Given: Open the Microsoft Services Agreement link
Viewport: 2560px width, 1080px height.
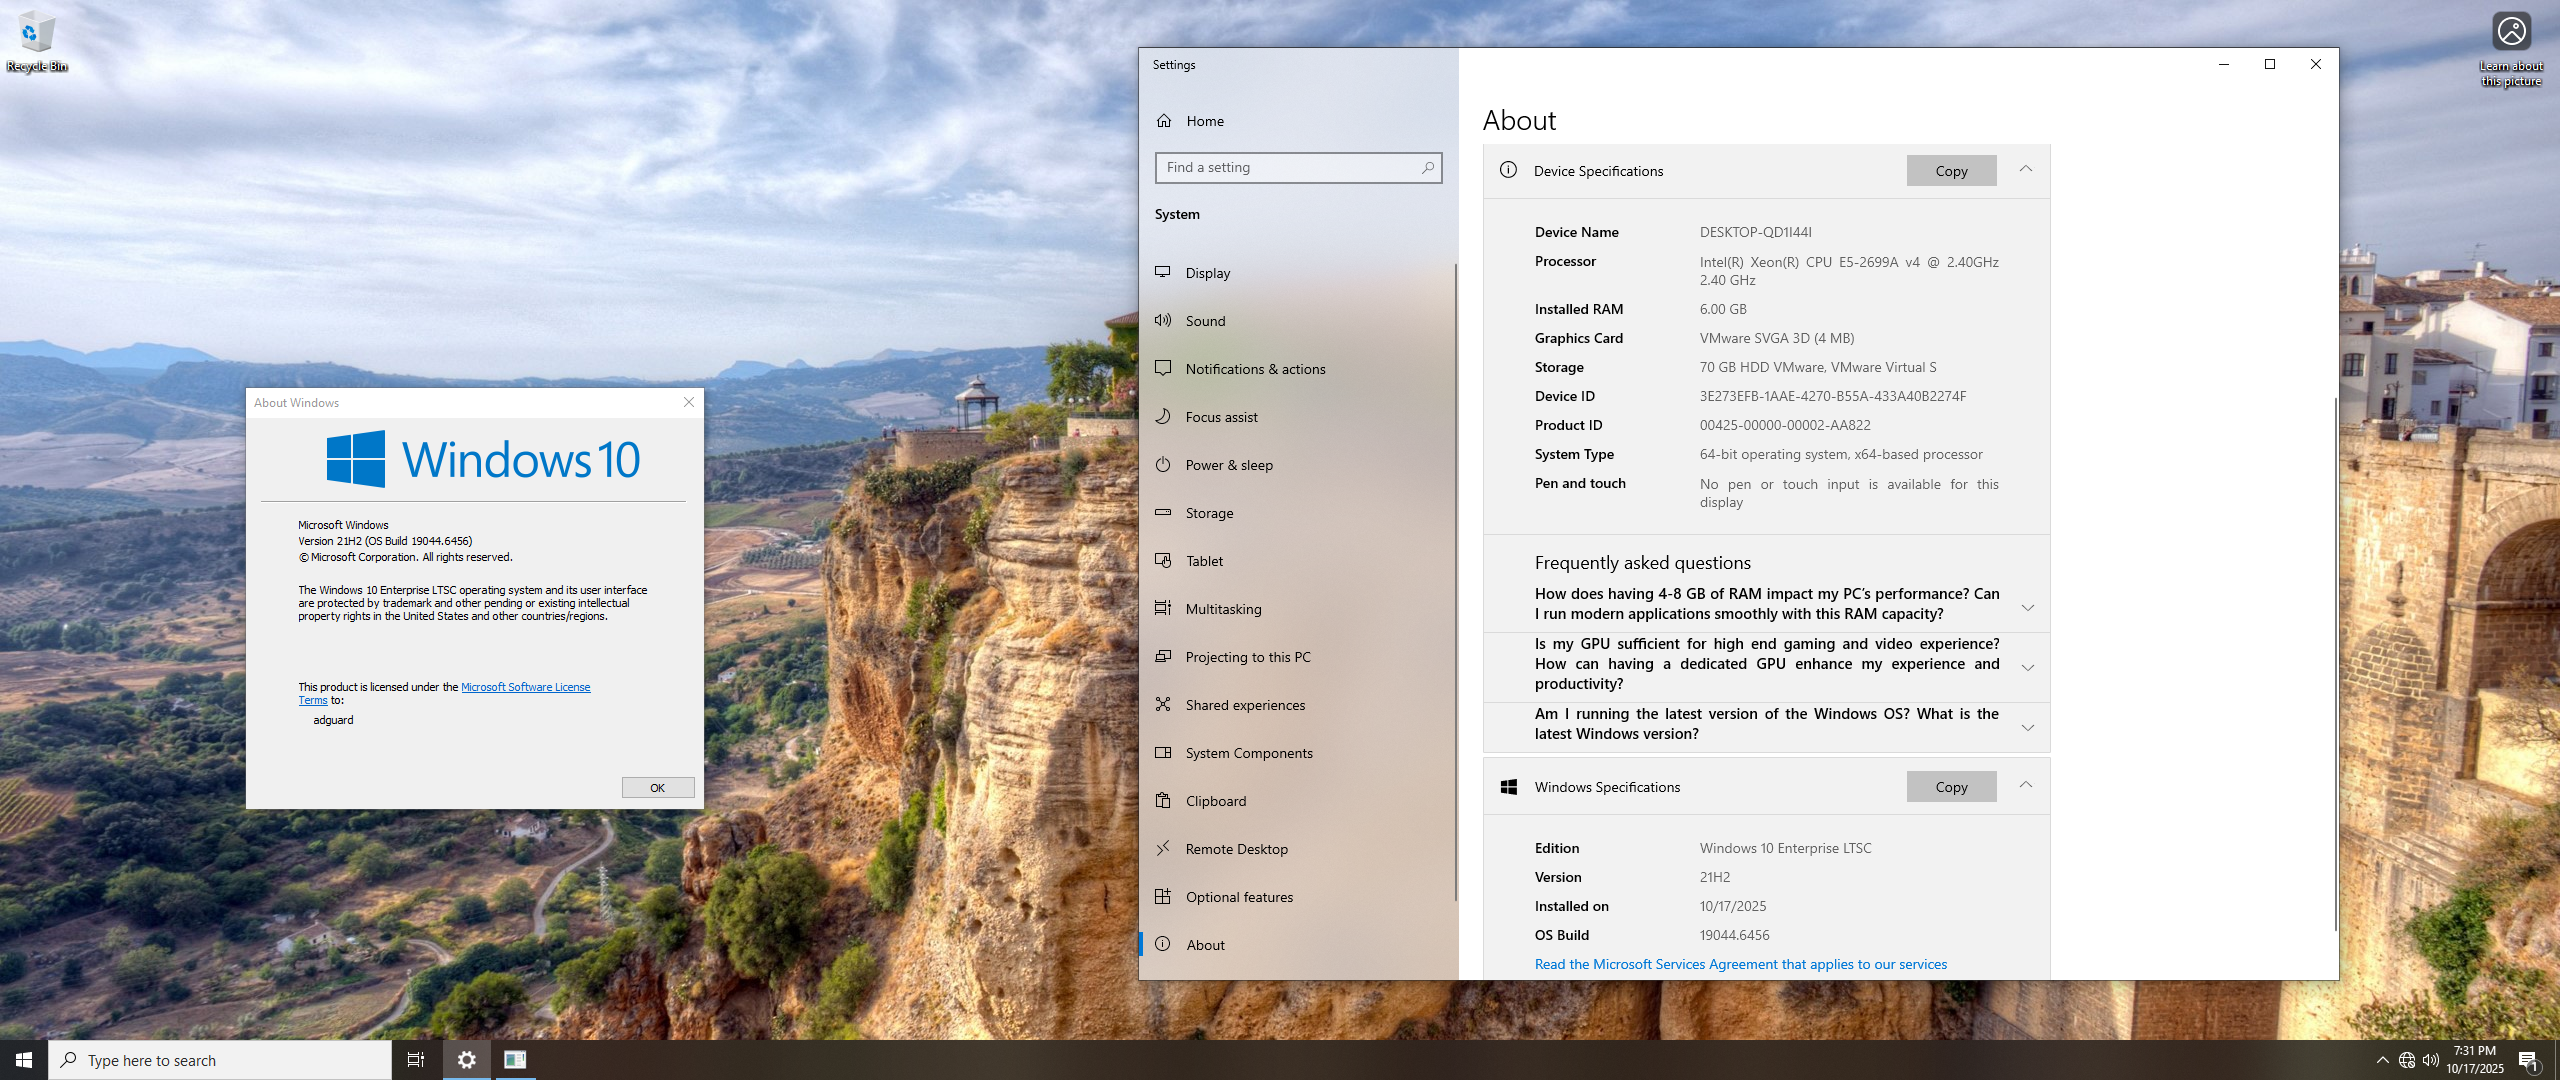Looking at the screenshot, I should tap(1740, 964).
